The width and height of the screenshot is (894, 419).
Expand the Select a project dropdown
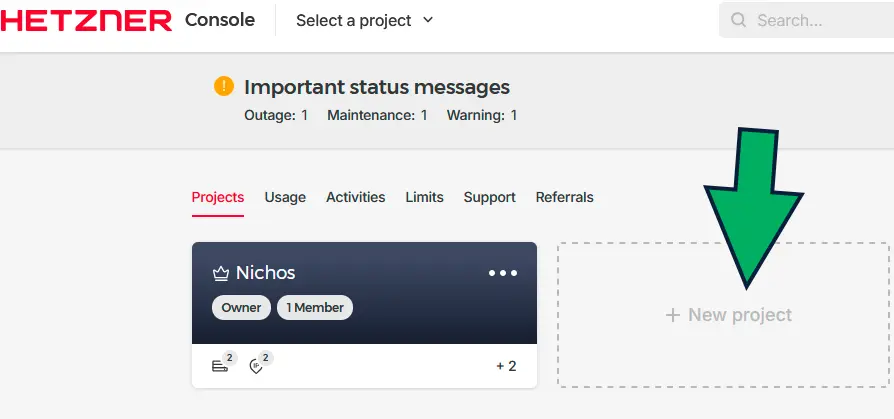[365, 21]
